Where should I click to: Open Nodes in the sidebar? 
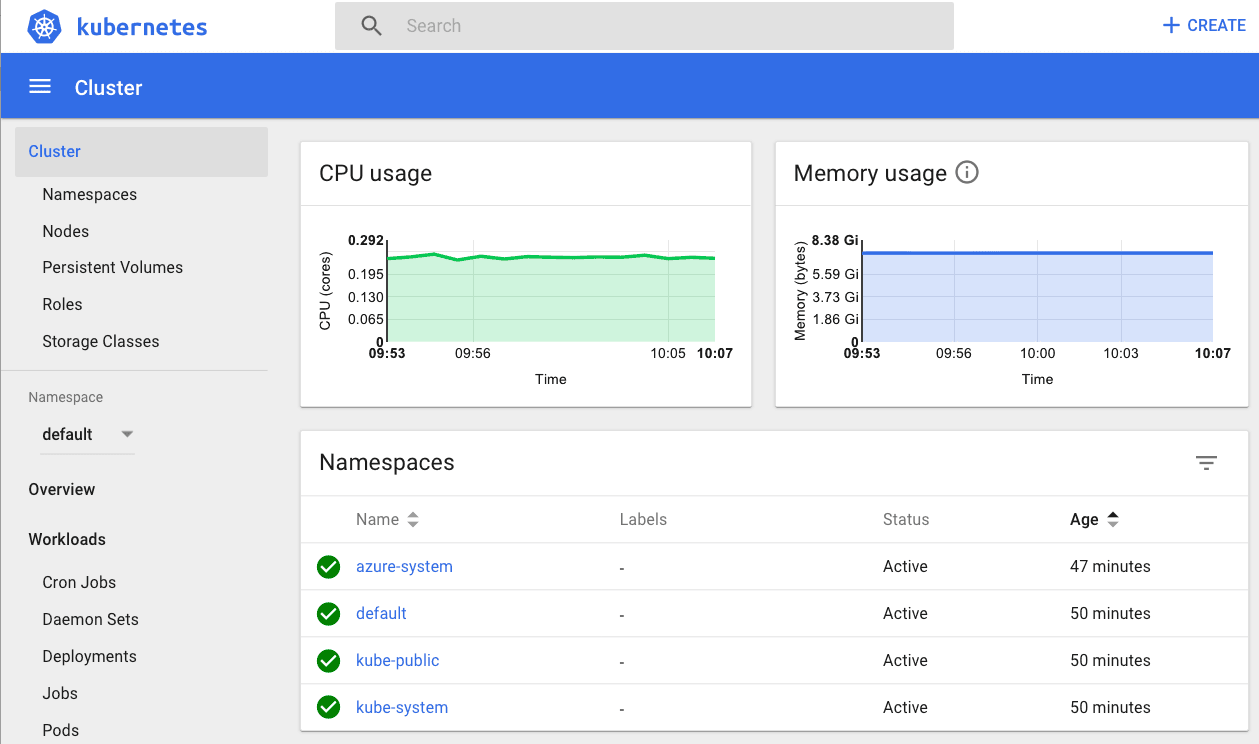(x=65, y=231)
